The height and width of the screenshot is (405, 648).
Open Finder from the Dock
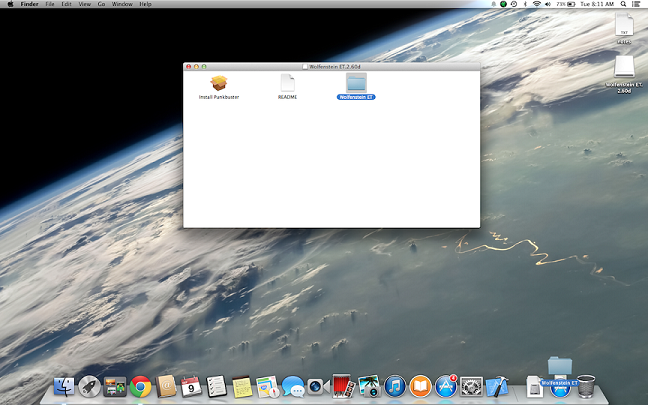[64, 387]
